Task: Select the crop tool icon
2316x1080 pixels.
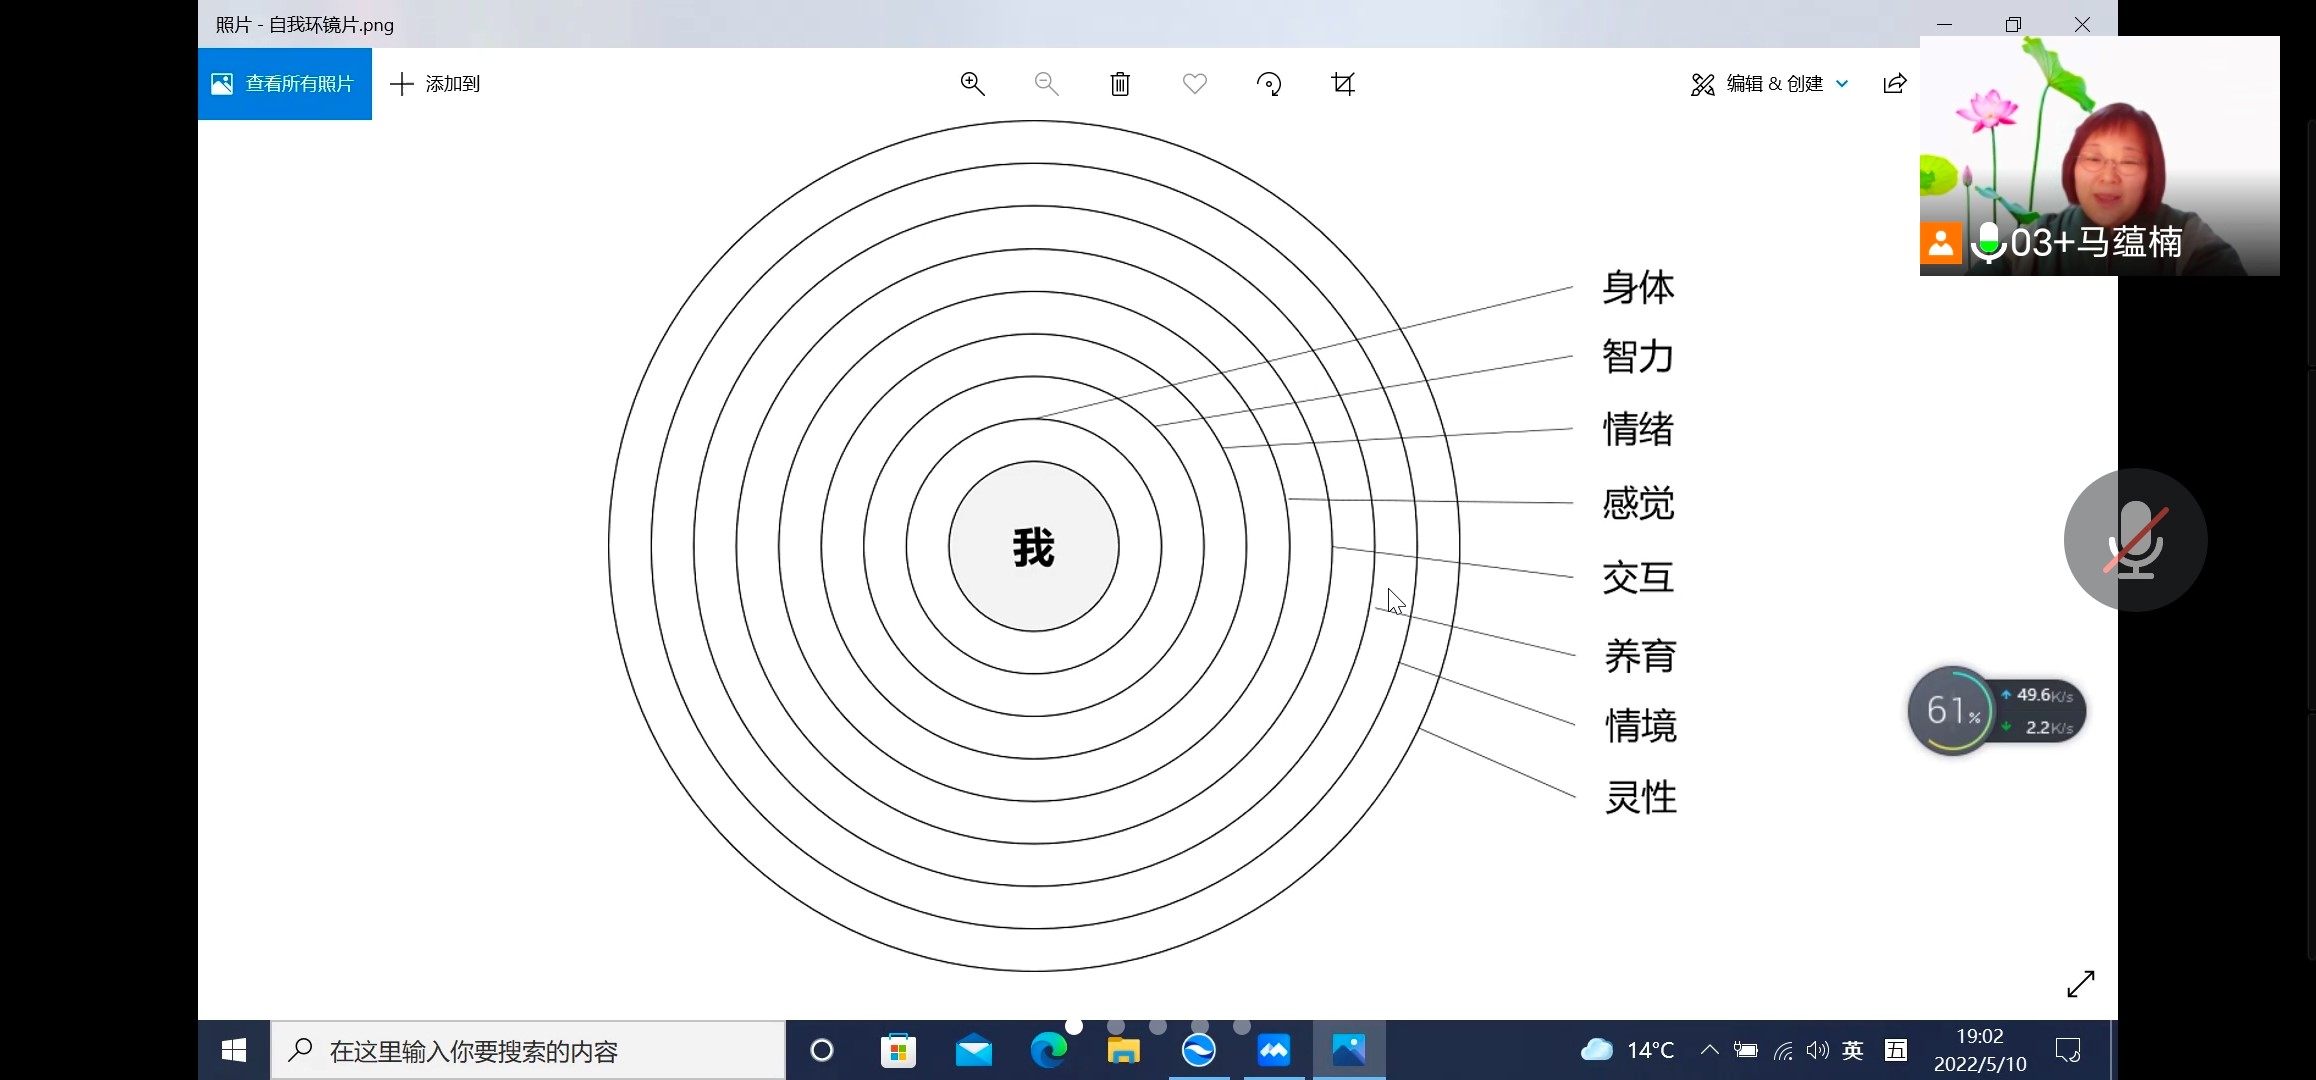Action: coord(1343,84)
